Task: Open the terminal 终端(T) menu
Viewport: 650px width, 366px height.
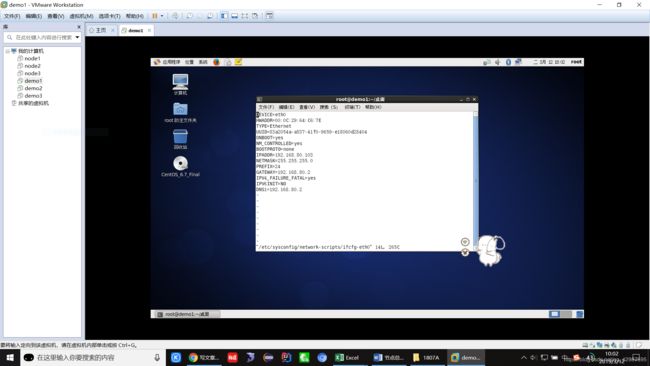Action: (352, 107)
